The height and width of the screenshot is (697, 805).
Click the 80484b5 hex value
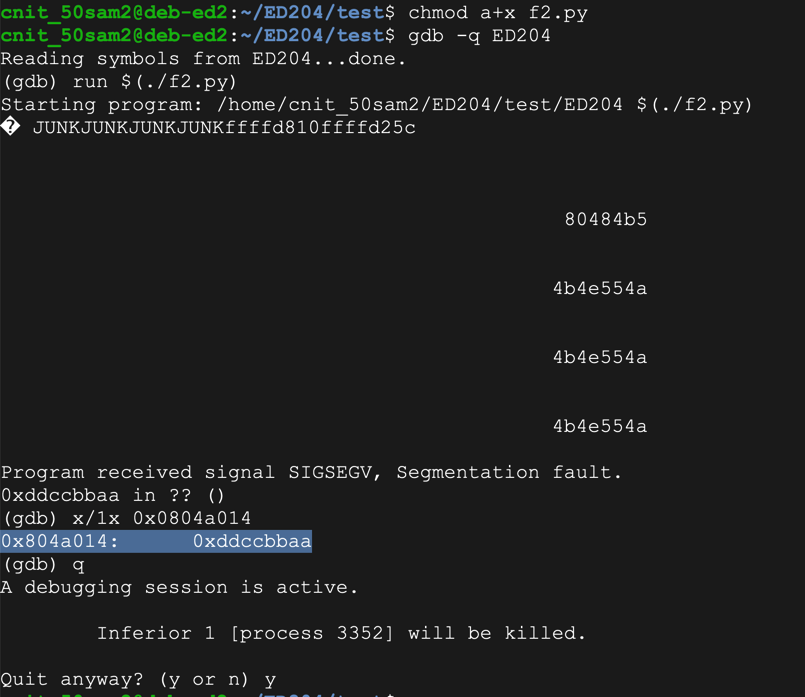(605, 219)
